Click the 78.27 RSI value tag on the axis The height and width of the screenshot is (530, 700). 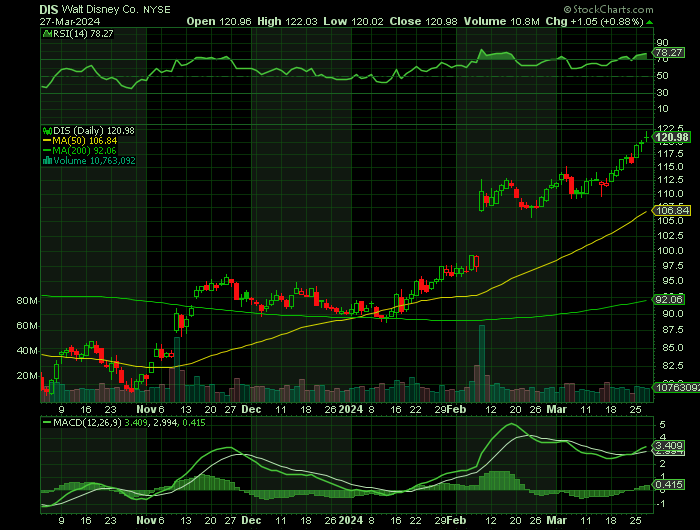668,53
